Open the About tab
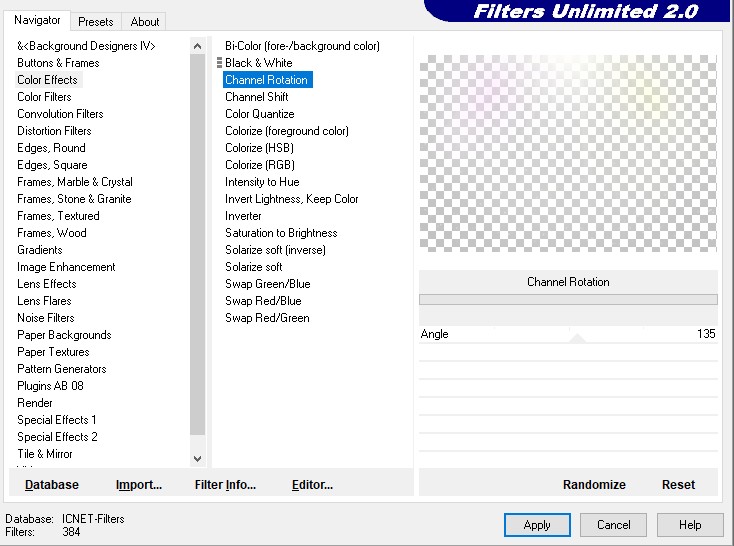Screen dimensions: 734x546 tap(145, 22)
